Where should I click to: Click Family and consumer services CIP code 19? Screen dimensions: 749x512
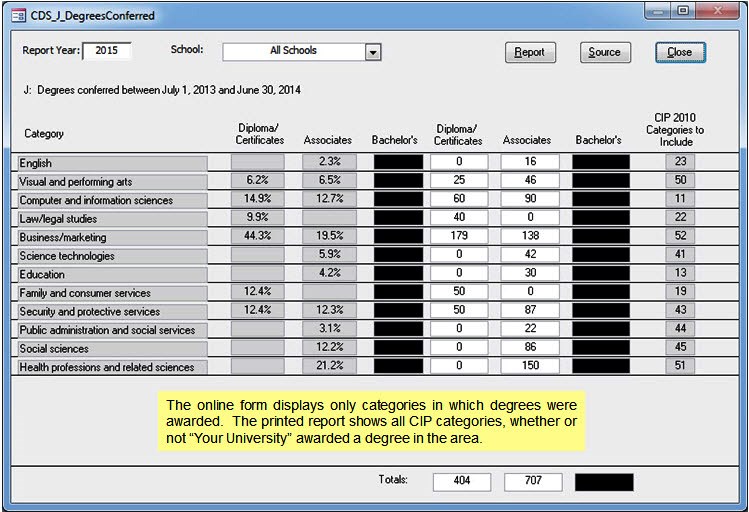(x=680, y=292)
